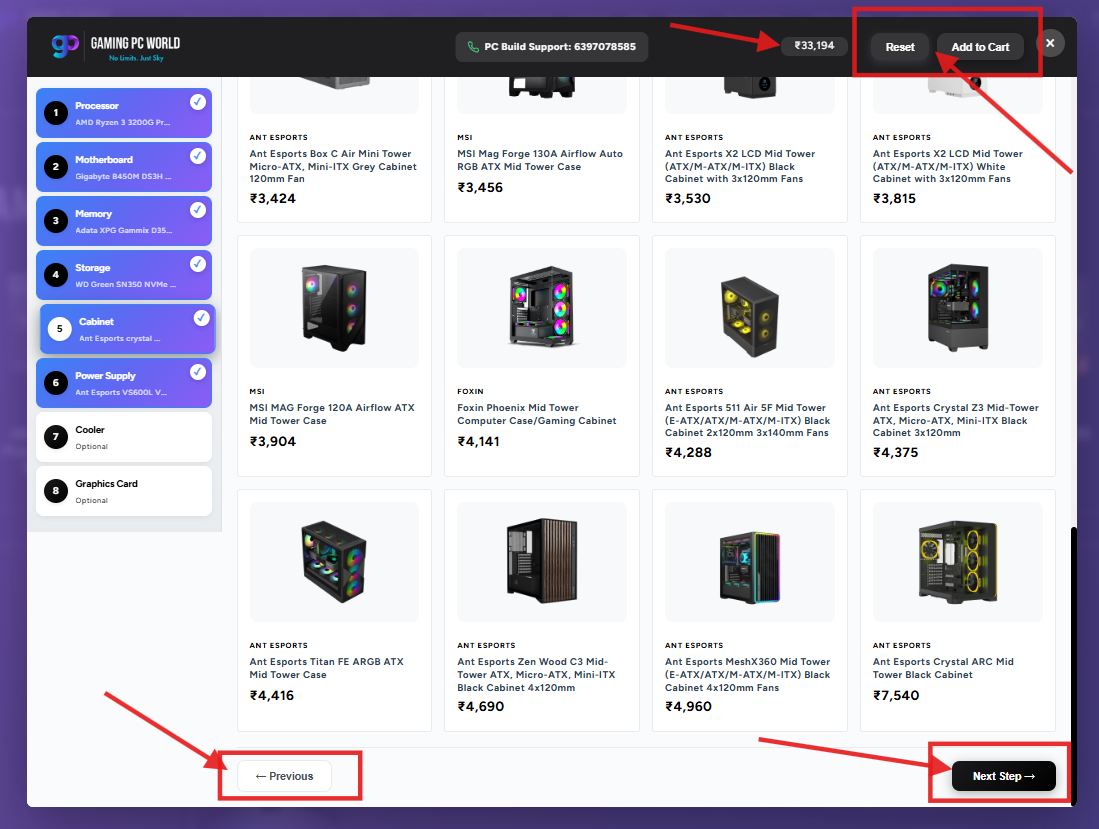Screen dimensions: 1099x829
Task: Click step number 3 circle for Memory
Action: [x=56, y=221]
